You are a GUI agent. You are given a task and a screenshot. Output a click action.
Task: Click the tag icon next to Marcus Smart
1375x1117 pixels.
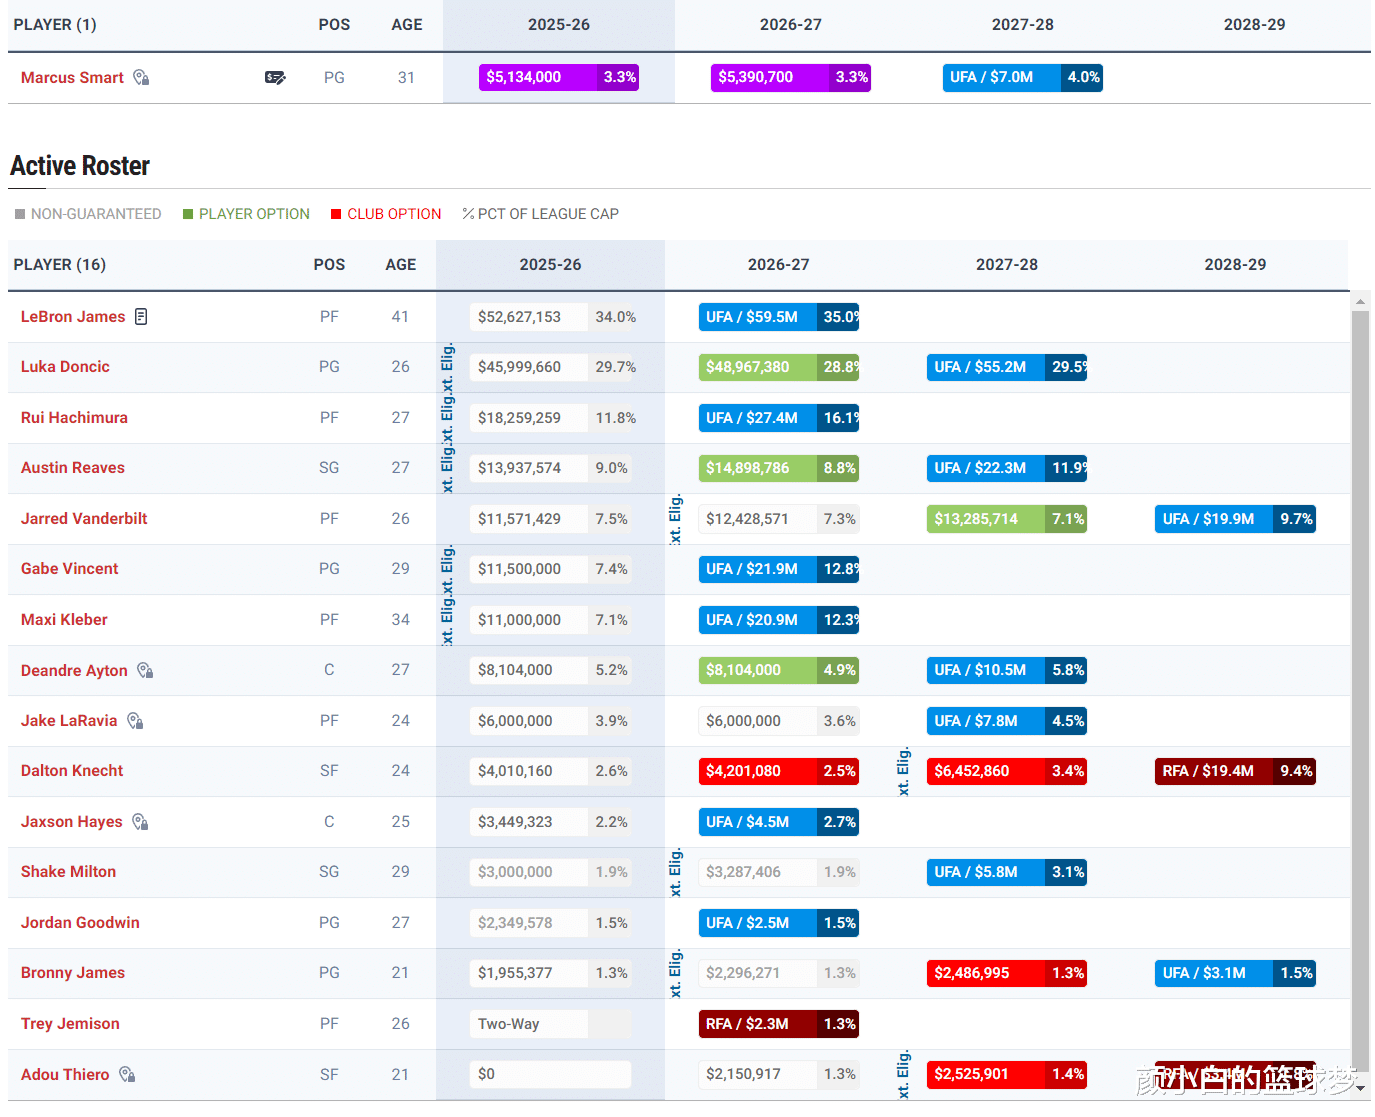pos(141,77)
